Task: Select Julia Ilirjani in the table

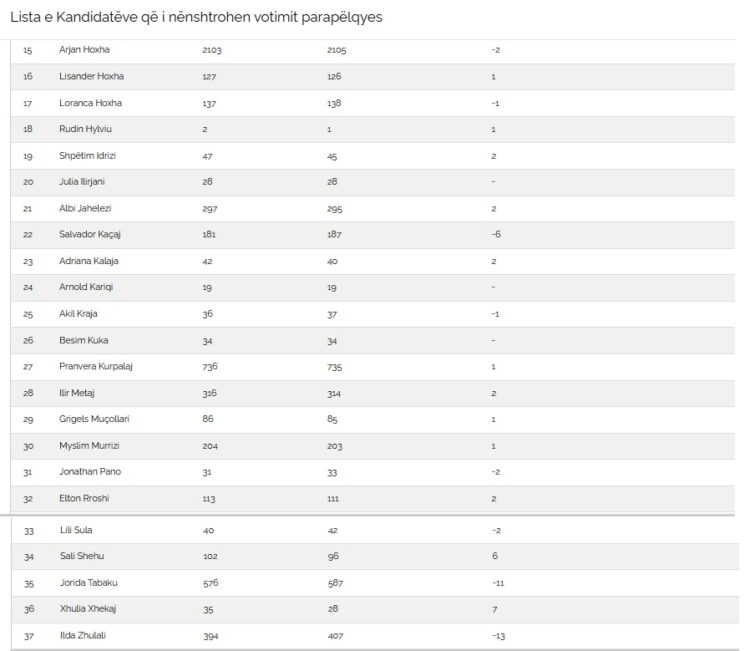Action: click(81, 182)
